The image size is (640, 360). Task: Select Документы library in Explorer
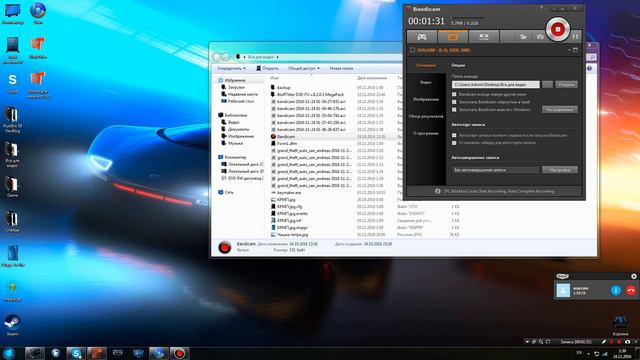[236, 129]
